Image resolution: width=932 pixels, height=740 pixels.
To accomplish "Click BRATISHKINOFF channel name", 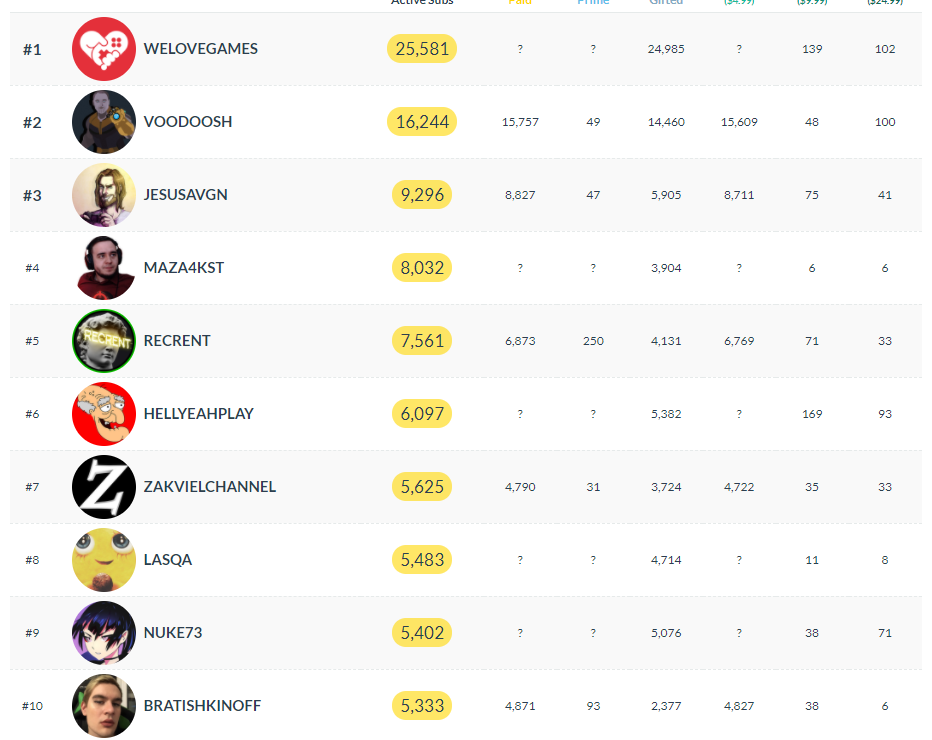I will click(x=202, y=706).
